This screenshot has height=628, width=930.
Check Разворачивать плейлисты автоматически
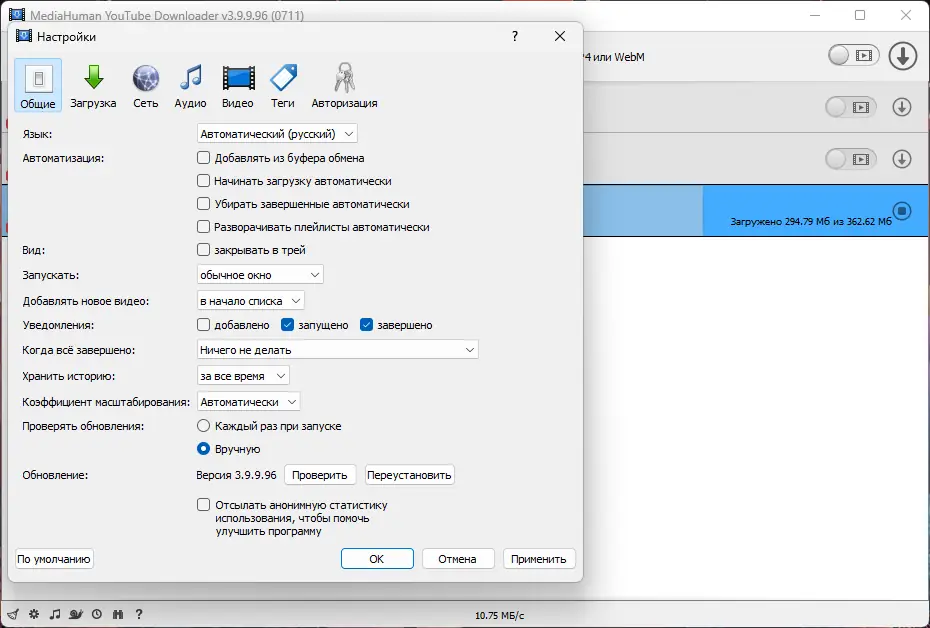203,227
